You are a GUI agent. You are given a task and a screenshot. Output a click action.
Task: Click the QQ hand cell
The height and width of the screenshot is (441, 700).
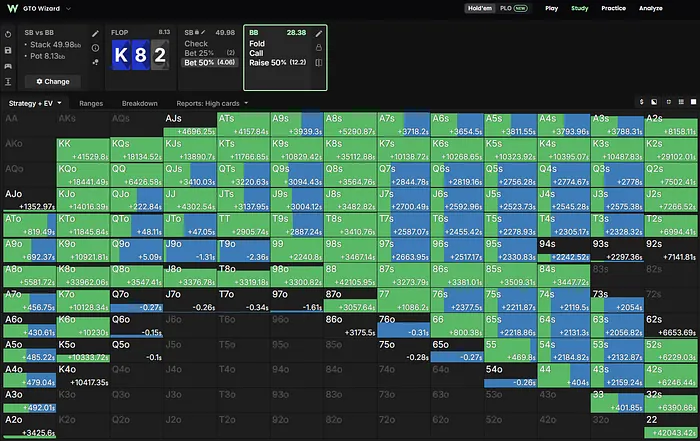tap(137, 175)
